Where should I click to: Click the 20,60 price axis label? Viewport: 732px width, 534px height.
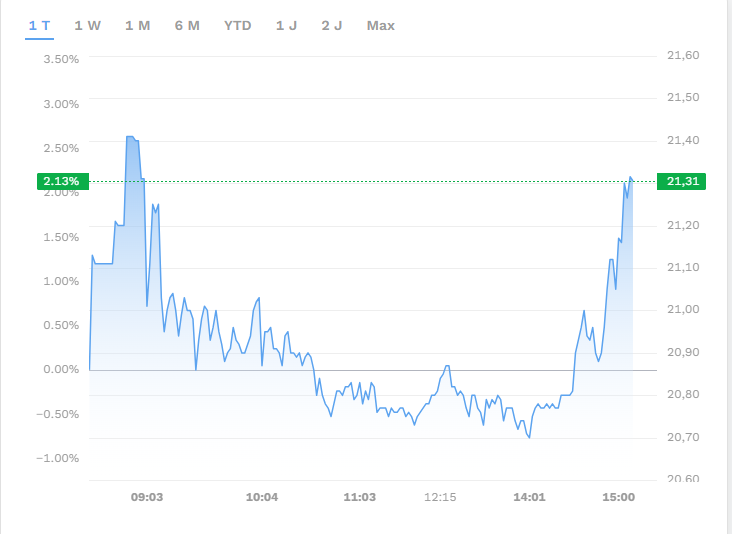point(683,479)
